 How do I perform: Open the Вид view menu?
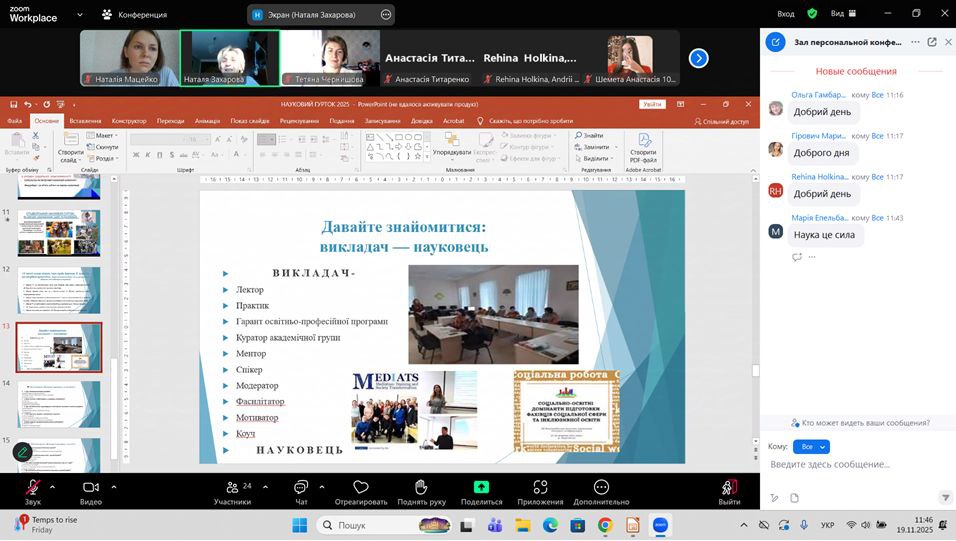843,14
